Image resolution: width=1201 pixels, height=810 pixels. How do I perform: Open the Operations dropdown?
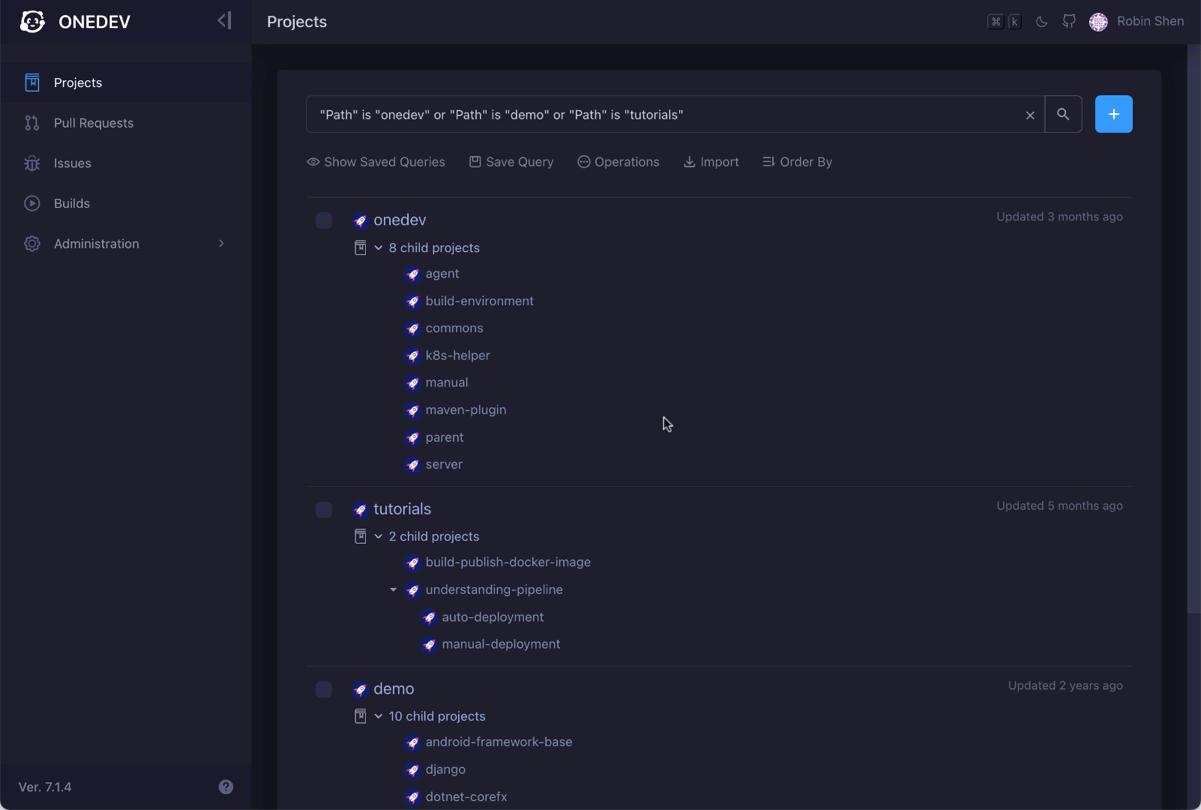coord(618,162)
